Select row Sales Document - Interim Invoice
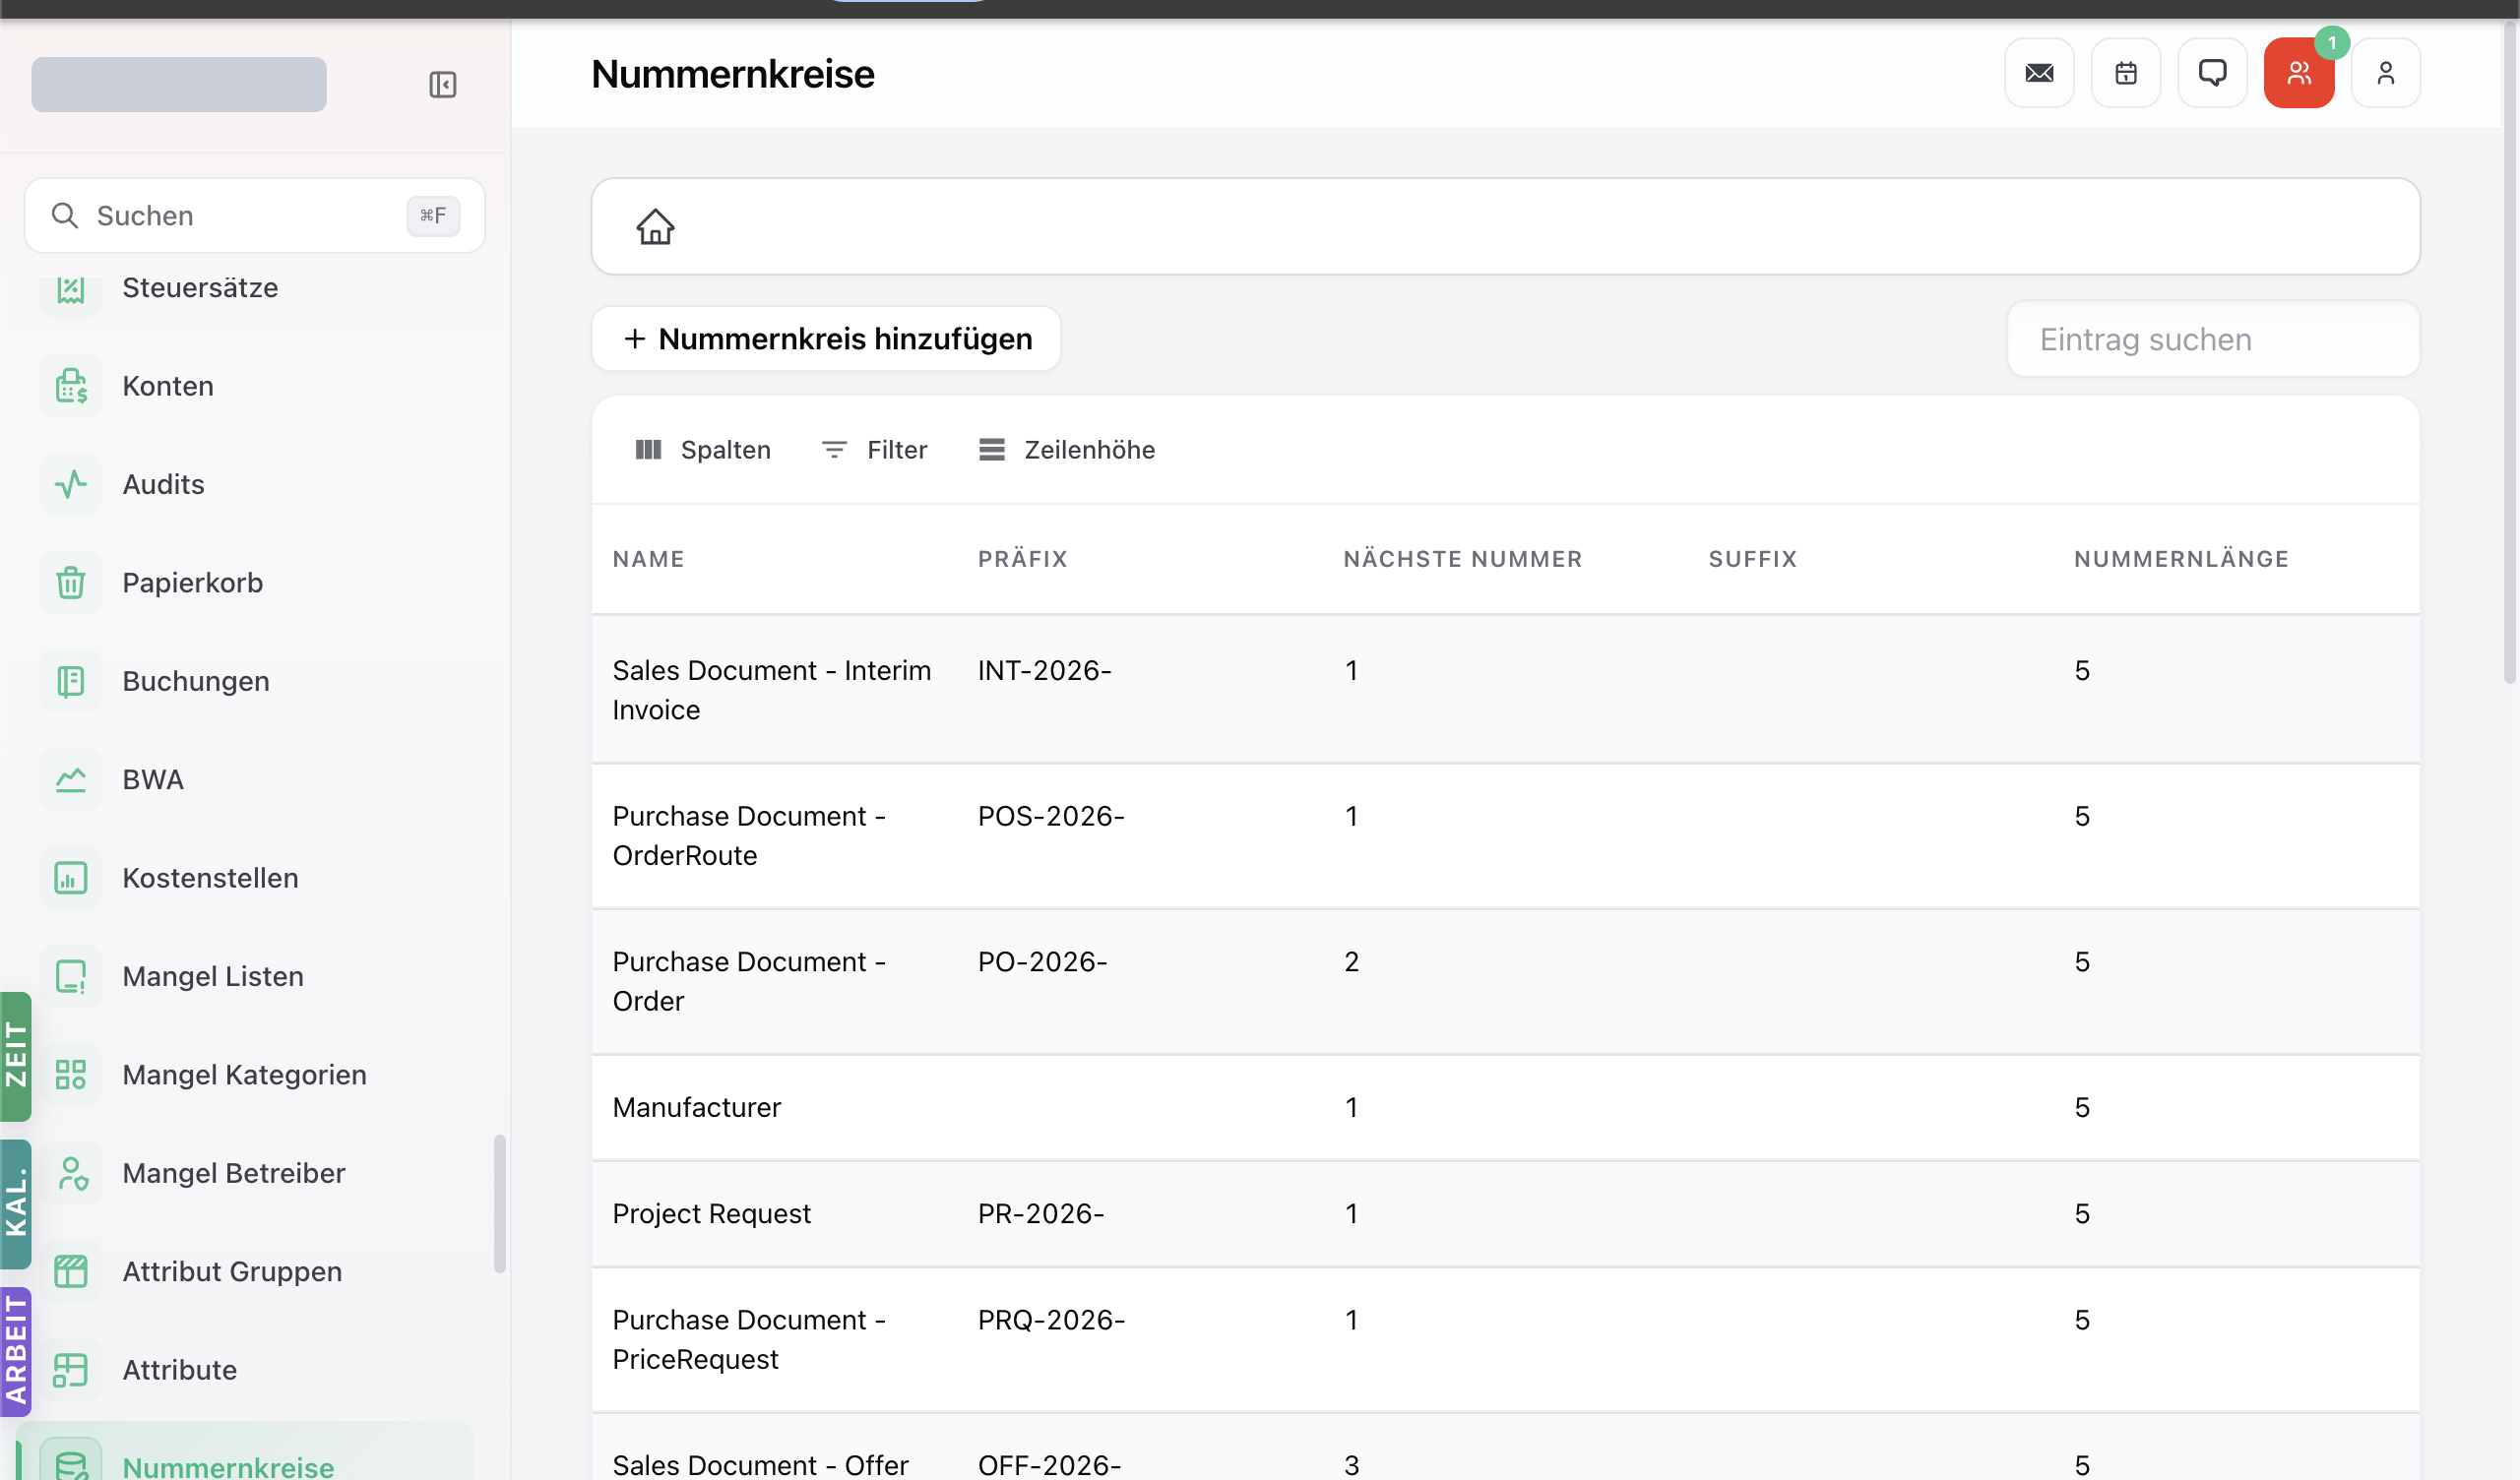 1505,690
